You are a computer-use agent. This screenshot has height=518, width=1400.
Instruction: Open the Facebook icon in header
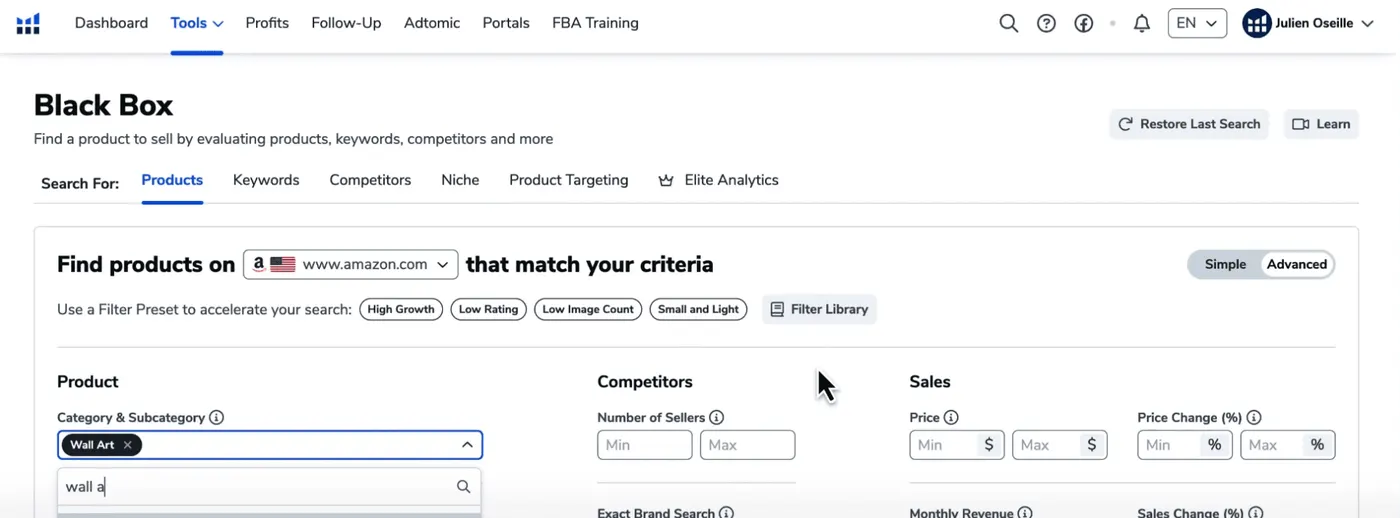1084,23
